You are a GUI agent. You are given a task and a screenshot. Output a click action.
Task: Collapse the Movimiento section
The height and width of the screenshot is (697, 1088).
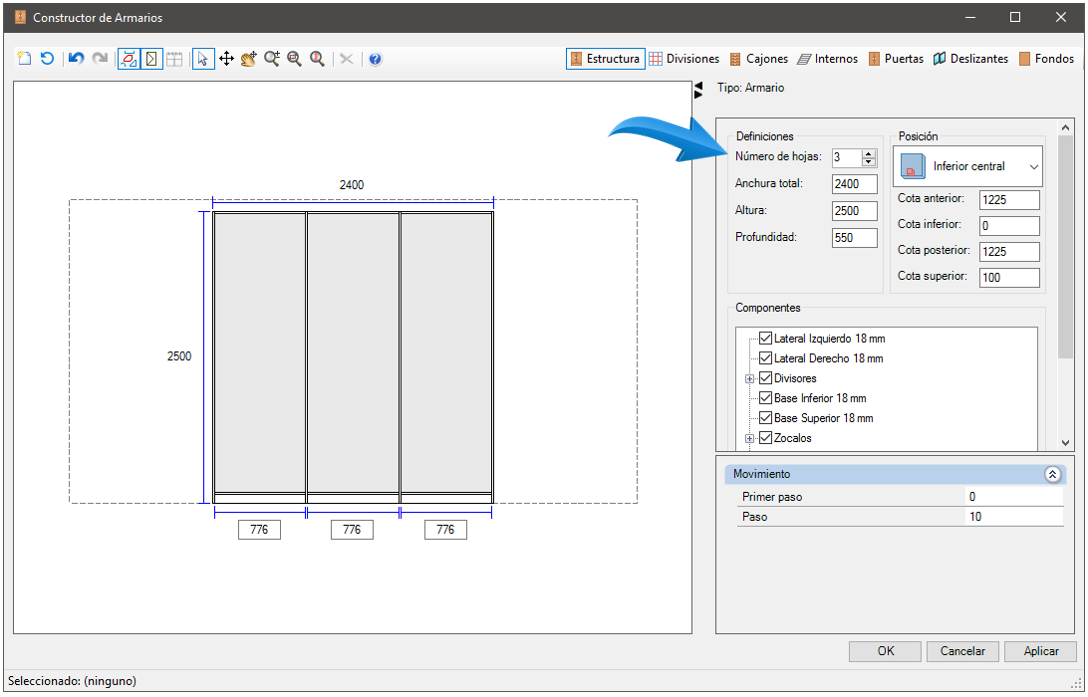point(1052,475)
